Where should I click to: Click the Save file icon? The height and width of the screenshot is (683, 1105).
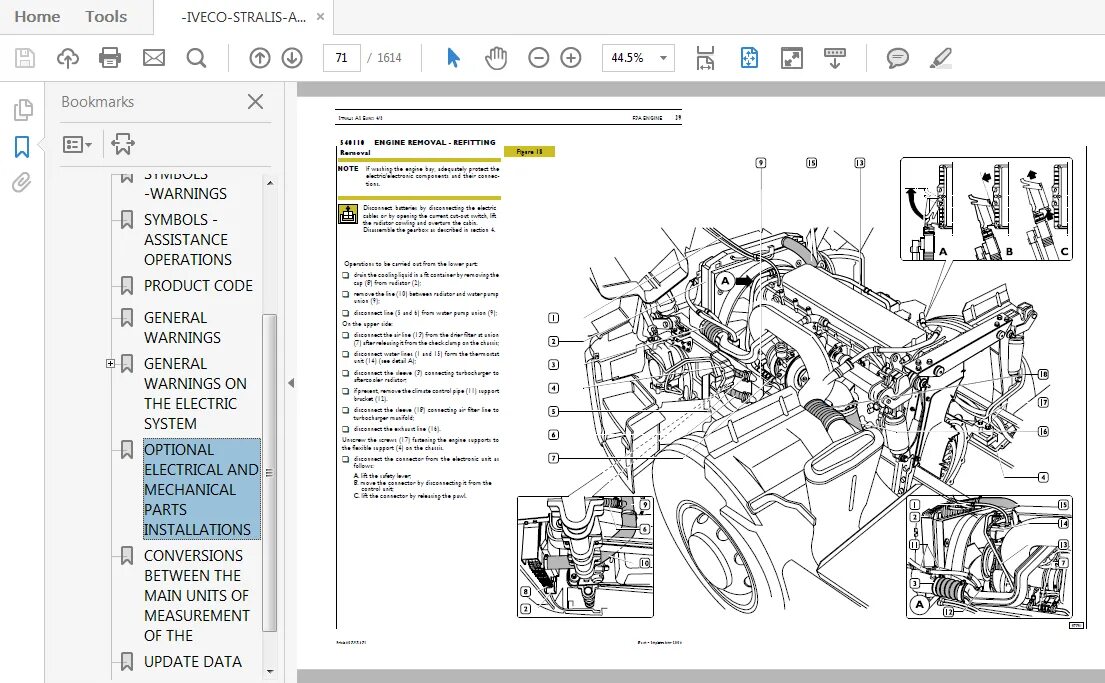click(25, 58)
